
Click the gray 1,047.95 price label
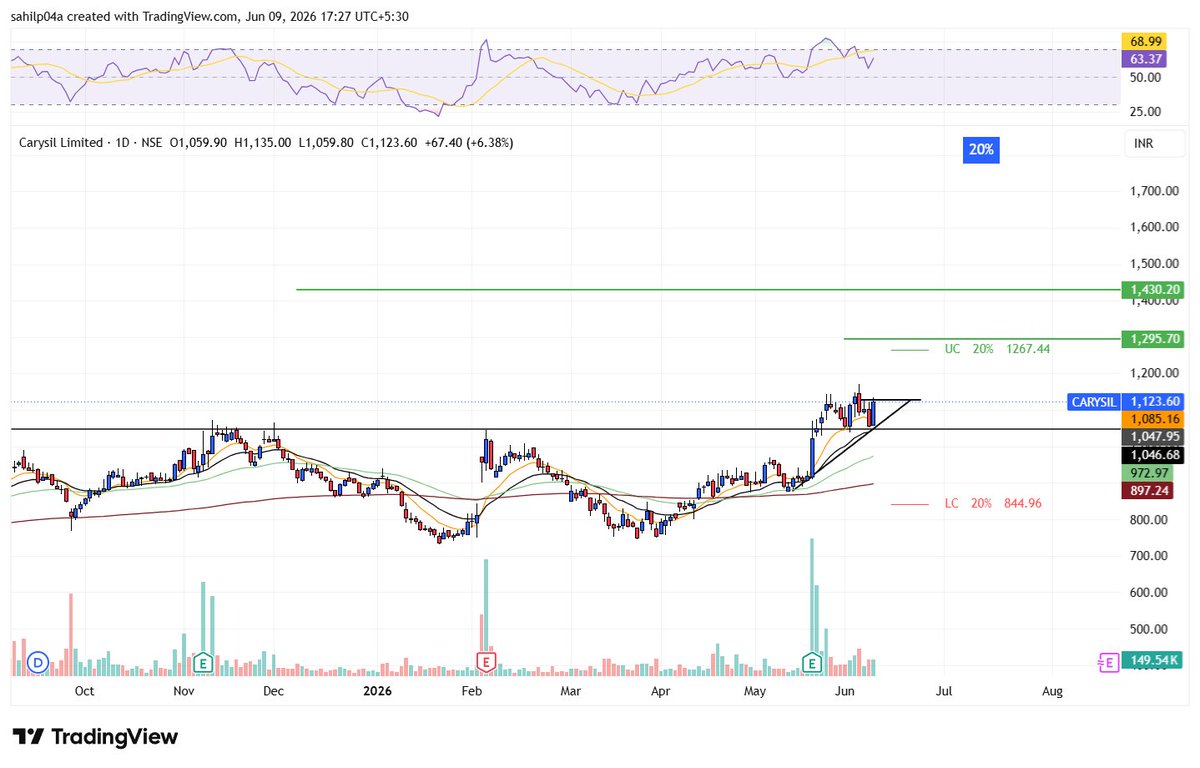pyautogui.click(x=1152, y=437)
